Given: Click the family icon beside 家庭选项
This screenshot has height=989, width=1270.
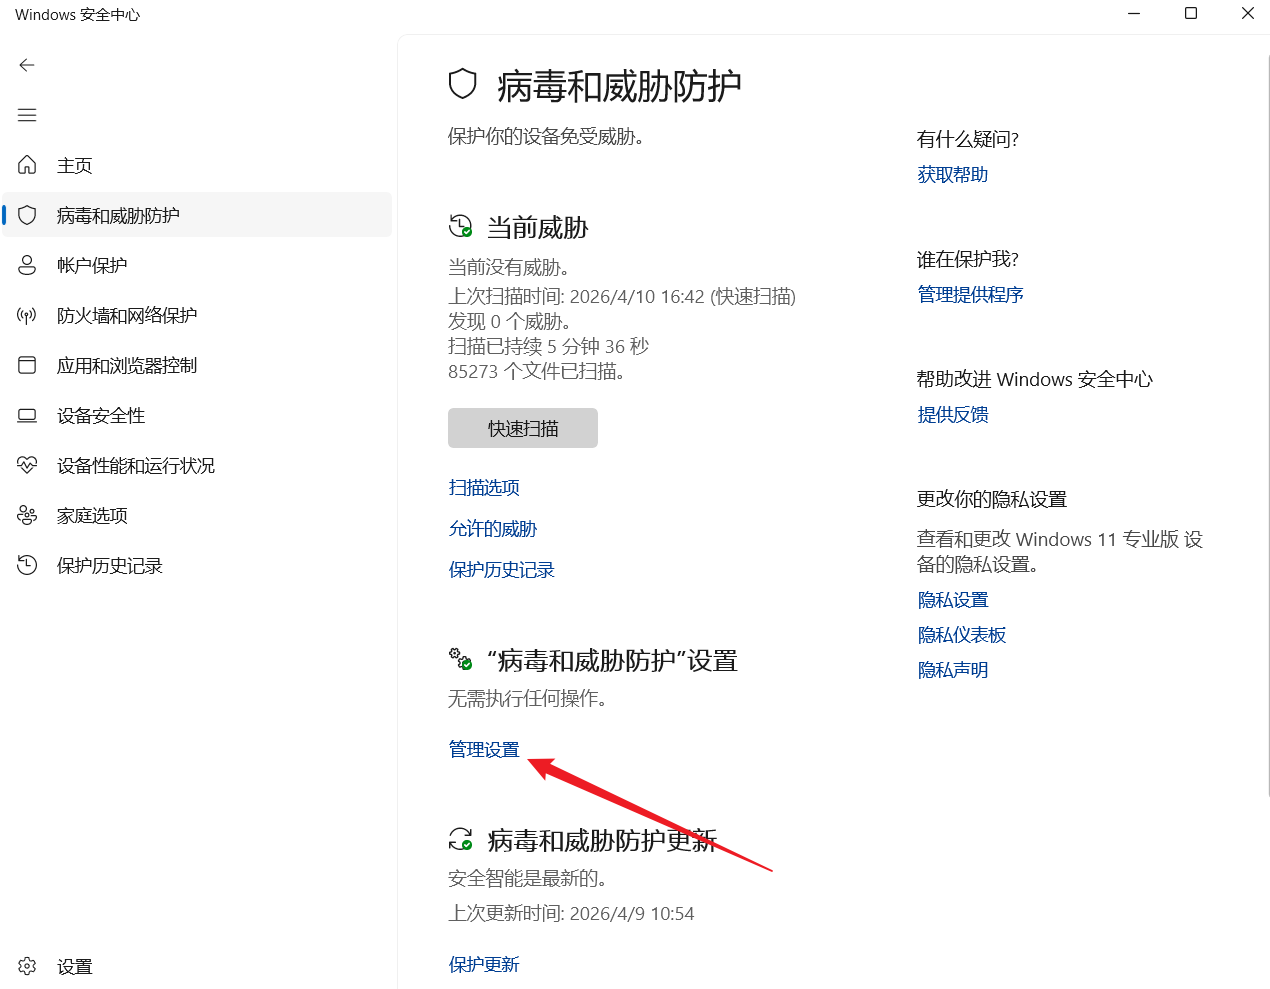Looking at the screenshot, I should [27, 515].
